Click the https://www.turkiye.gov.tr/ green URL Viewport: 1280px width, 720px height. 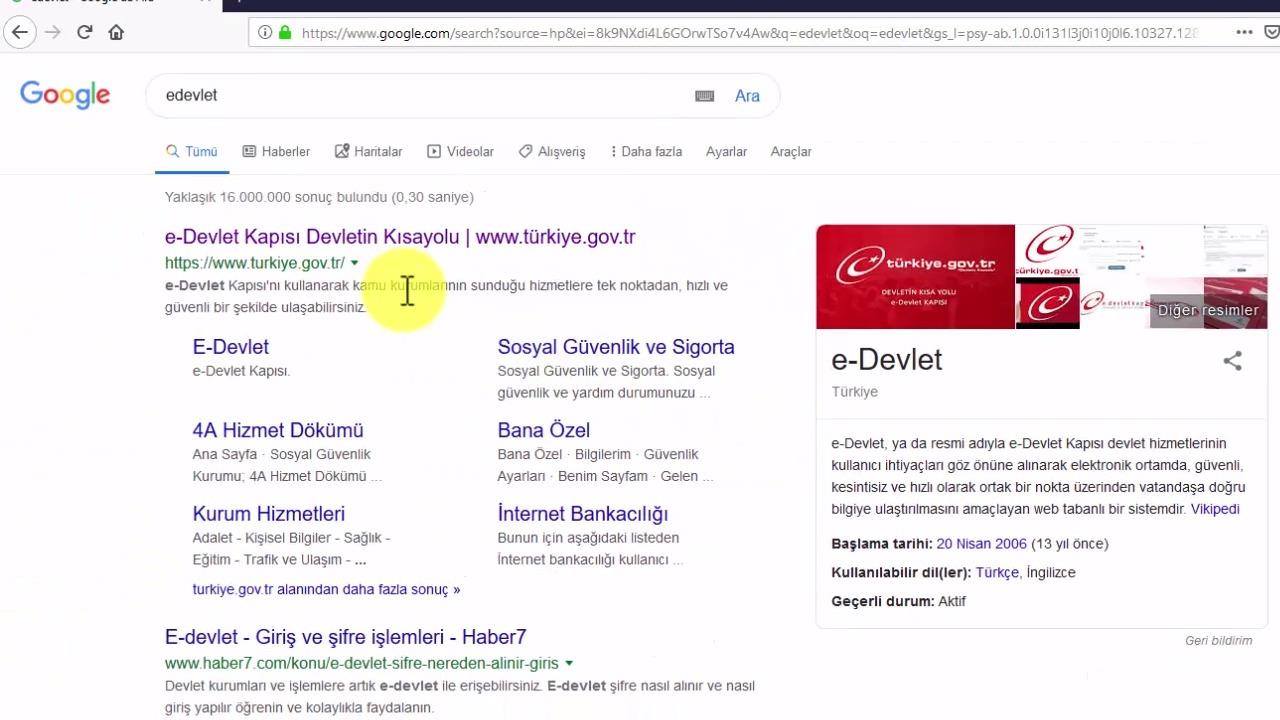click(255, 263)
